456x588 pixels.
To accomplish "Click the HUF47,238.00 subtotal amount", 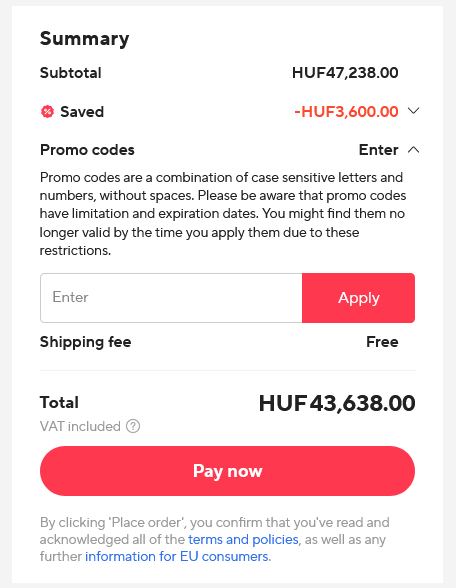I will 345,73.
